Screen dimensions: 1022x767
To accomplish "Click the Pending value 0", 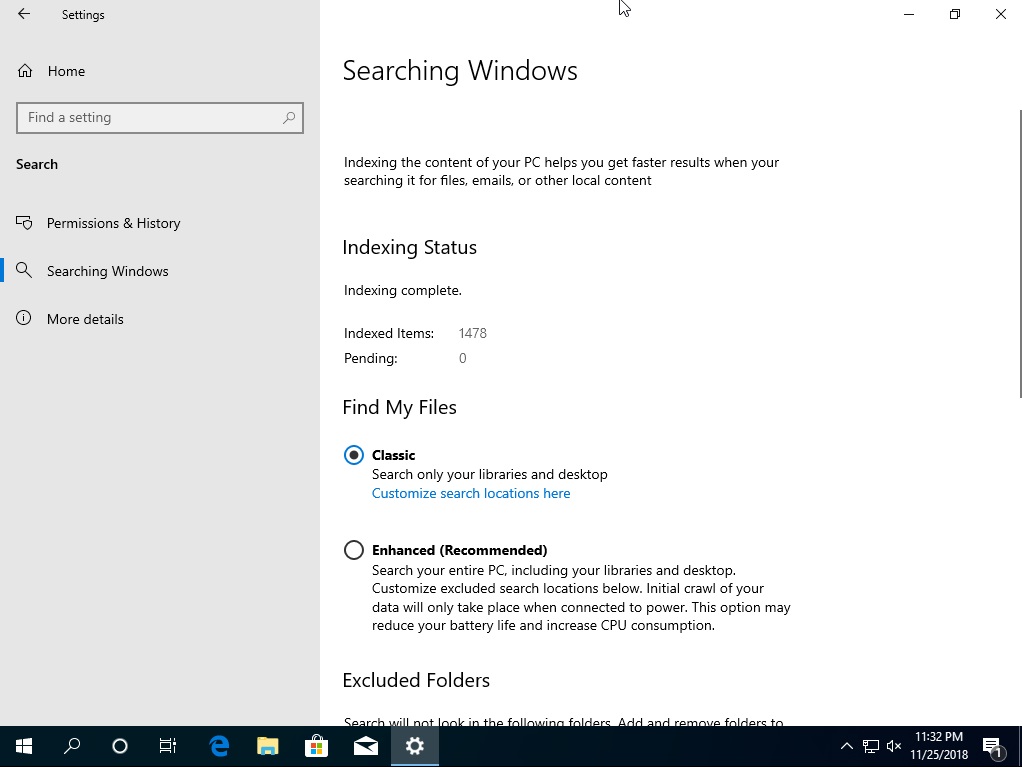I will pos(462,358).
